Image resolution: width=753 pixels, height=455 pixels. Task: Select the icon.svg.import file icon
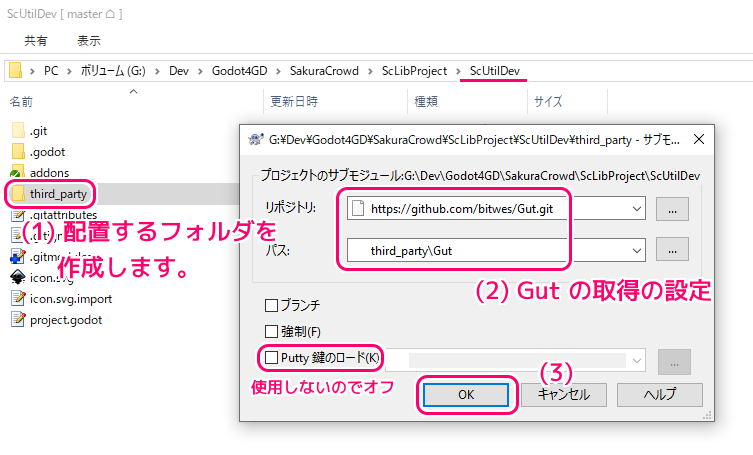coord(18,299)
